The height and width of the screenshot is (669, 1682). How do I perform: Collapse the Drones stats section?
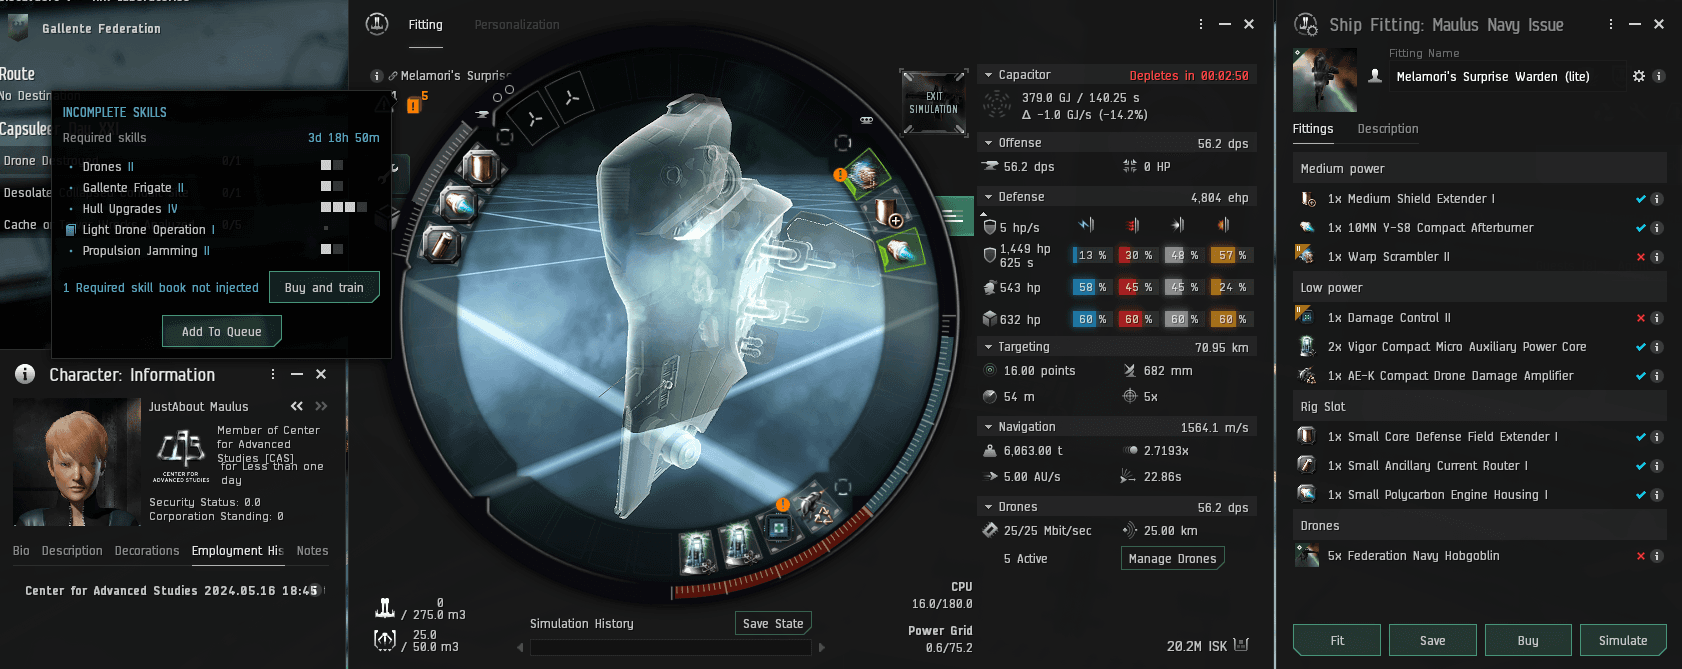pyautogui.click(x=989, y=507)
